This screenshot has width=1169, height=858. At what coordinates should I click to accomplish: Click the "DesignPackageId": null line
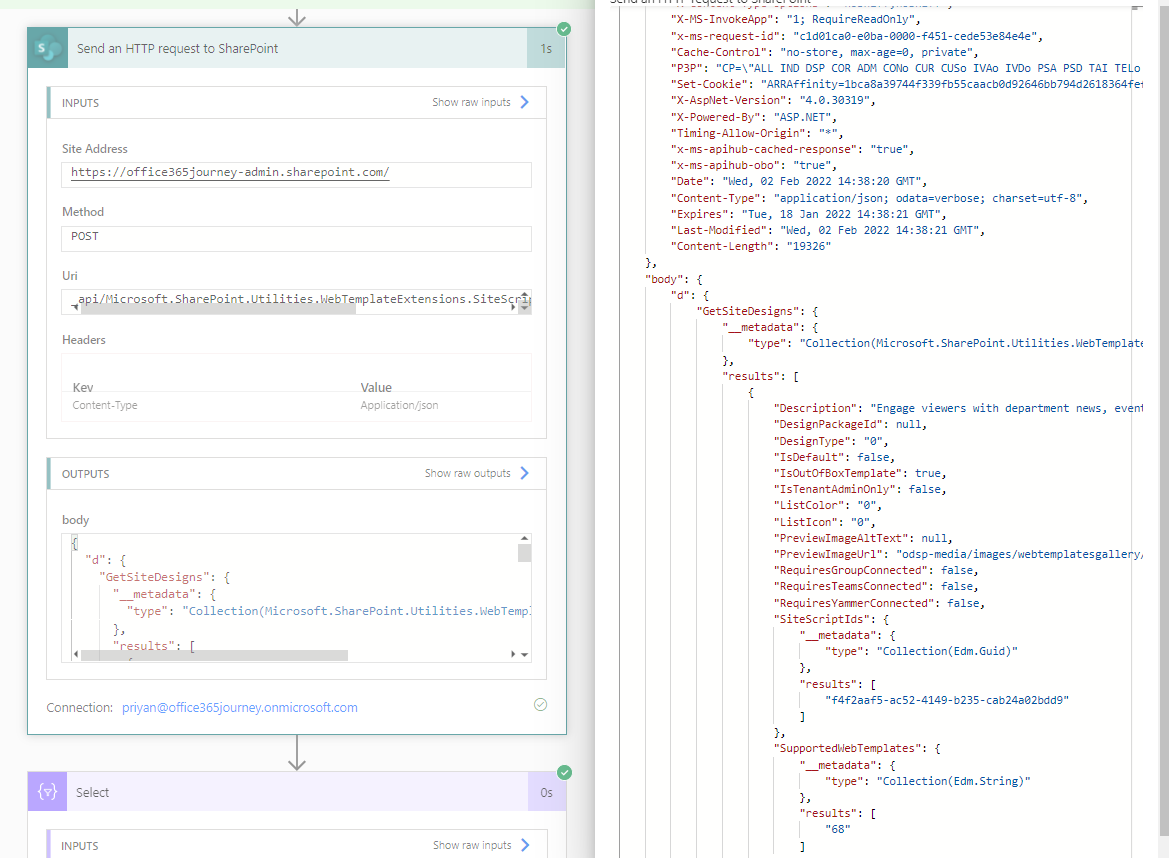(x=851, y=424)
